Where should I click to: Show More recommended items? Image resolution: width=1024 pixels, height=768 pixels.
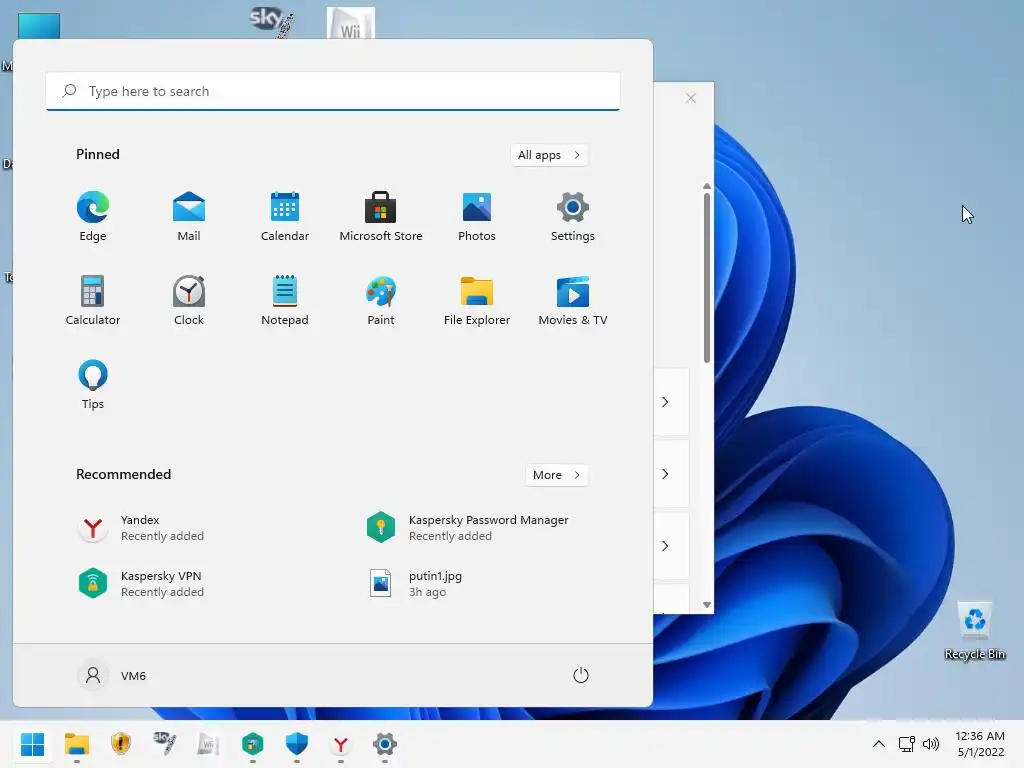(x=556, y=475)
